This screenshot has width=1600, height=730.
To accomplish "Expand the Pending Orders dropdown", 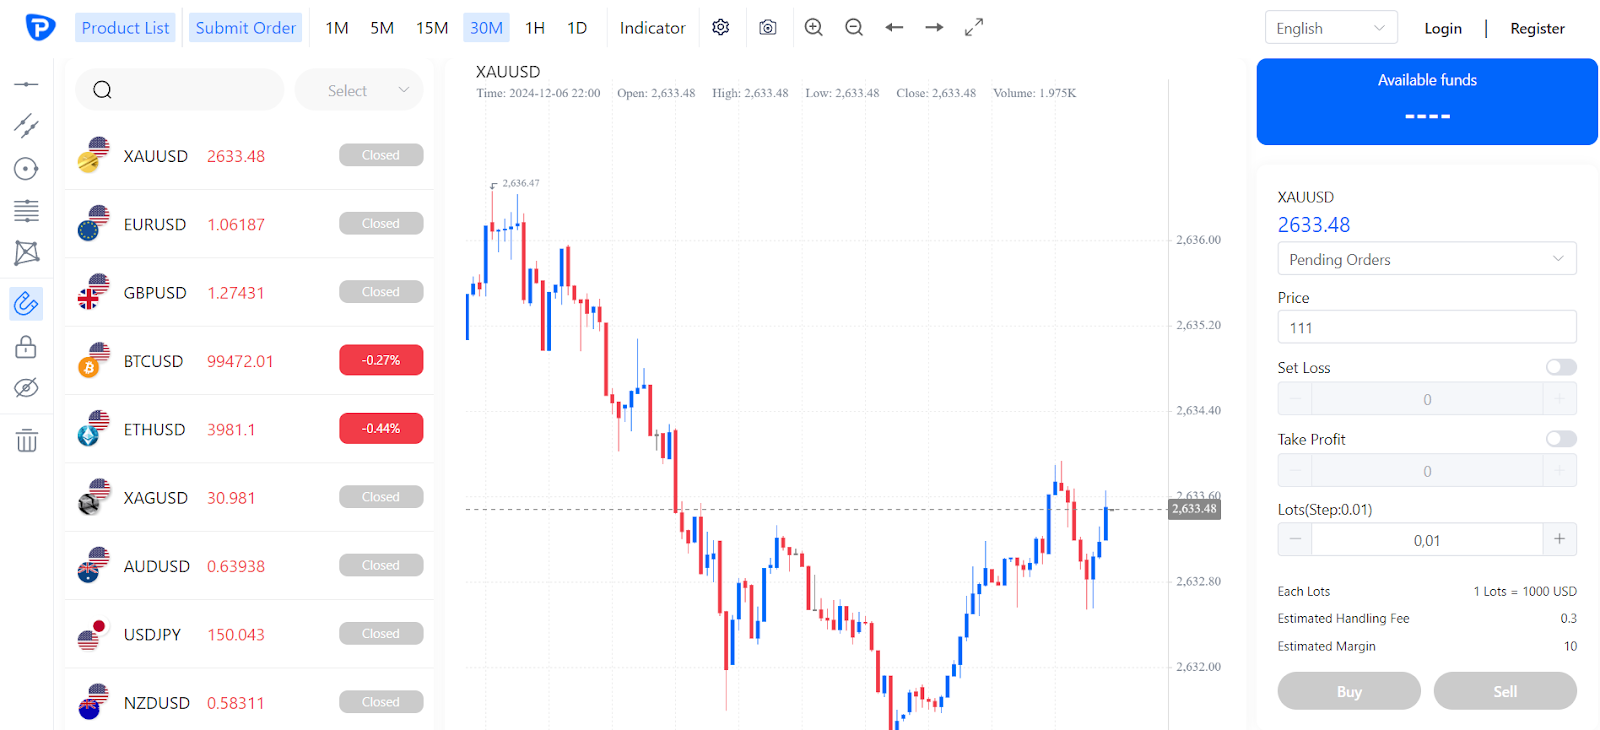I will click(1426, 259).
